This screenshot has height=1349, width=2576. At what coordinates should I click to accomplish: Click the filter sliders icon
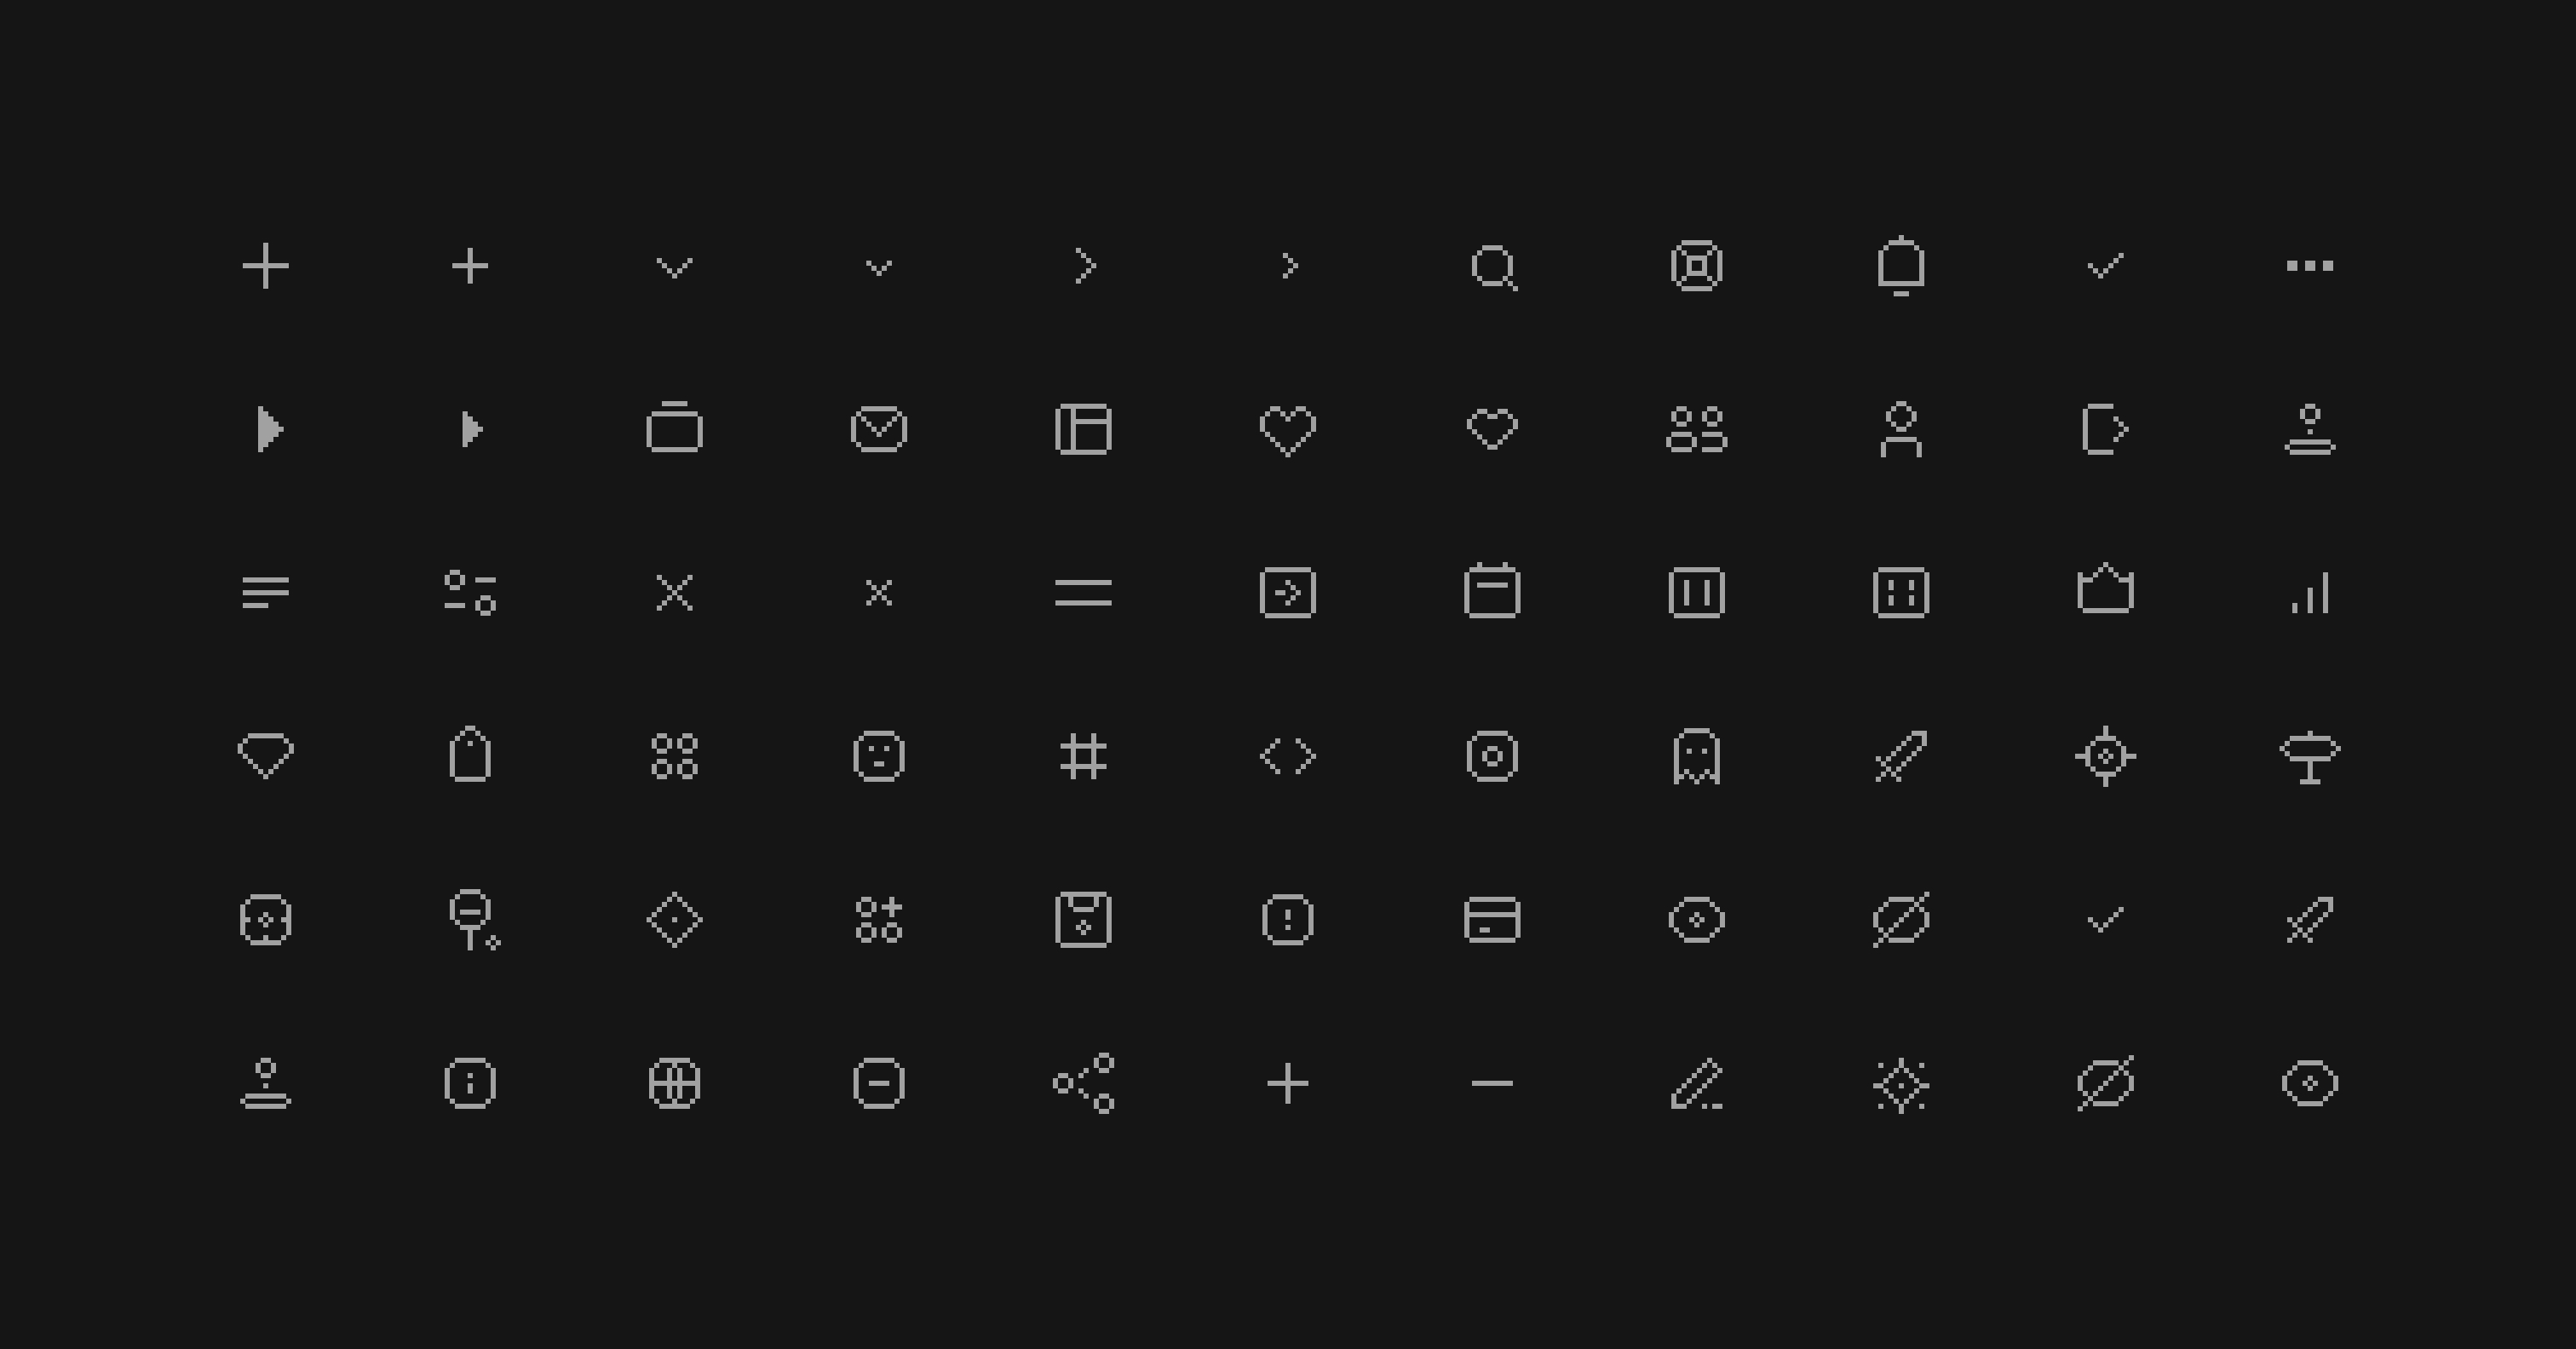click(x=470, y=593)
